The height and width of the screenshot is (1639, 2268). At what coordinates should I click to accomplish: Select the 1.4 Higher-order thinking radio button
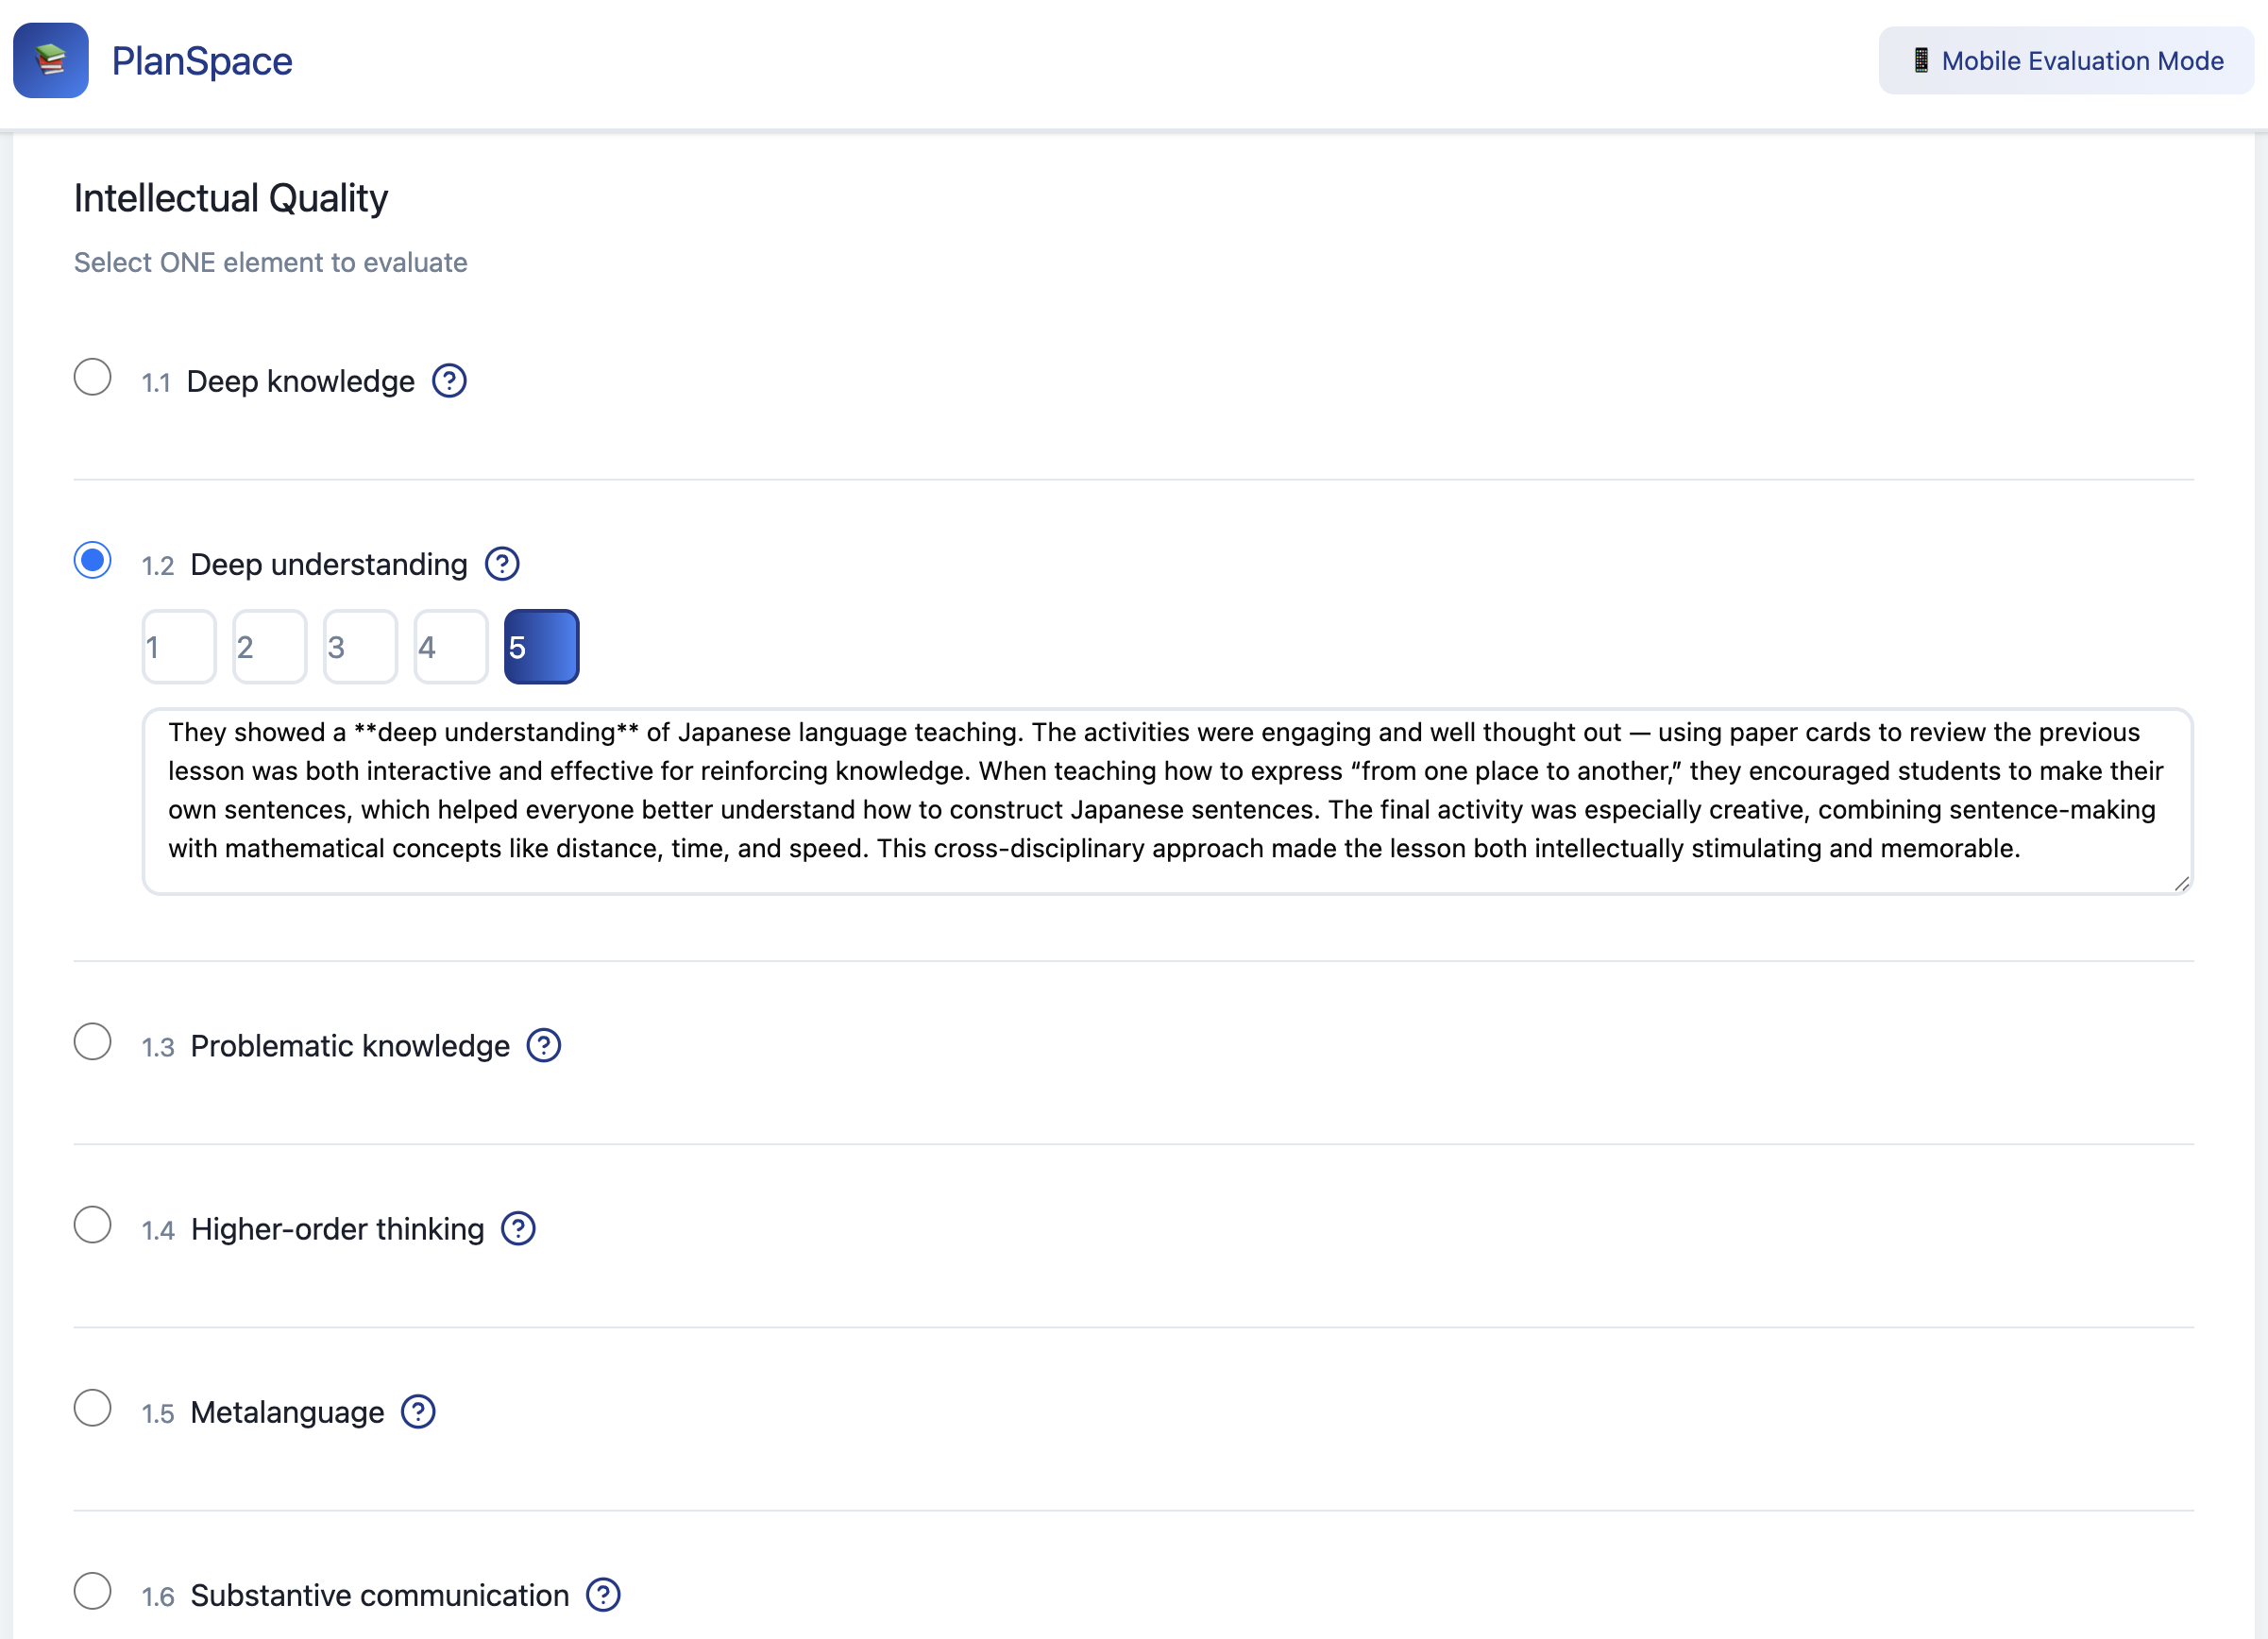tap(92, 1225)
